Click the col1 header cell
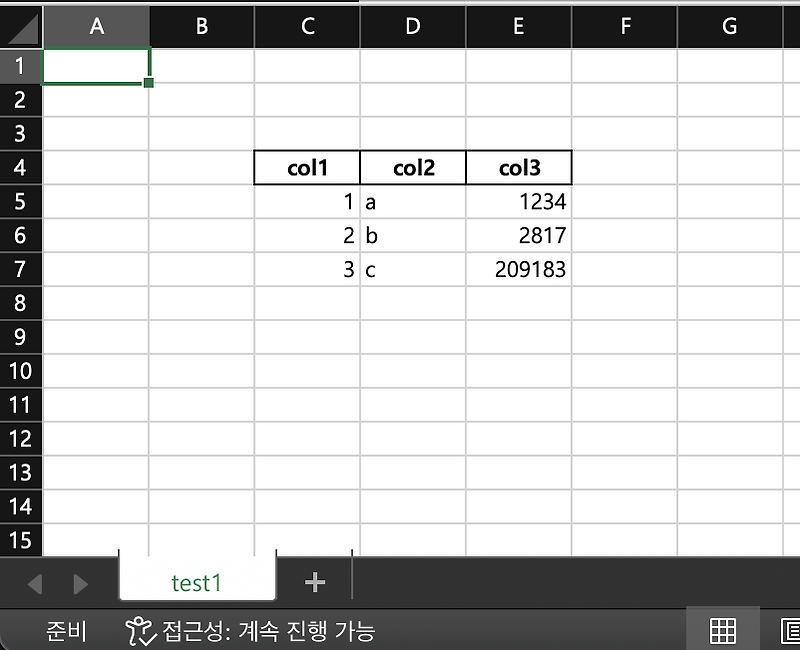 coord(307,167)
